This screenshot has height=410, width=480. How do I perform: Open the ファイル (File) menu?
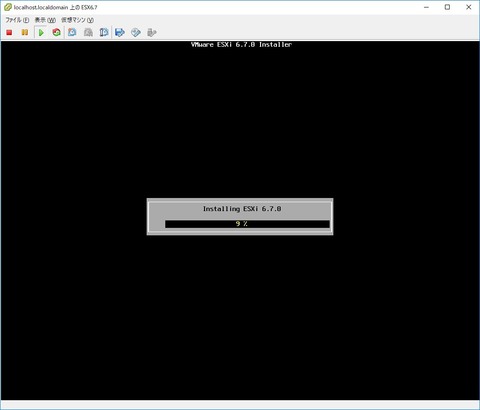coord(17,20)
